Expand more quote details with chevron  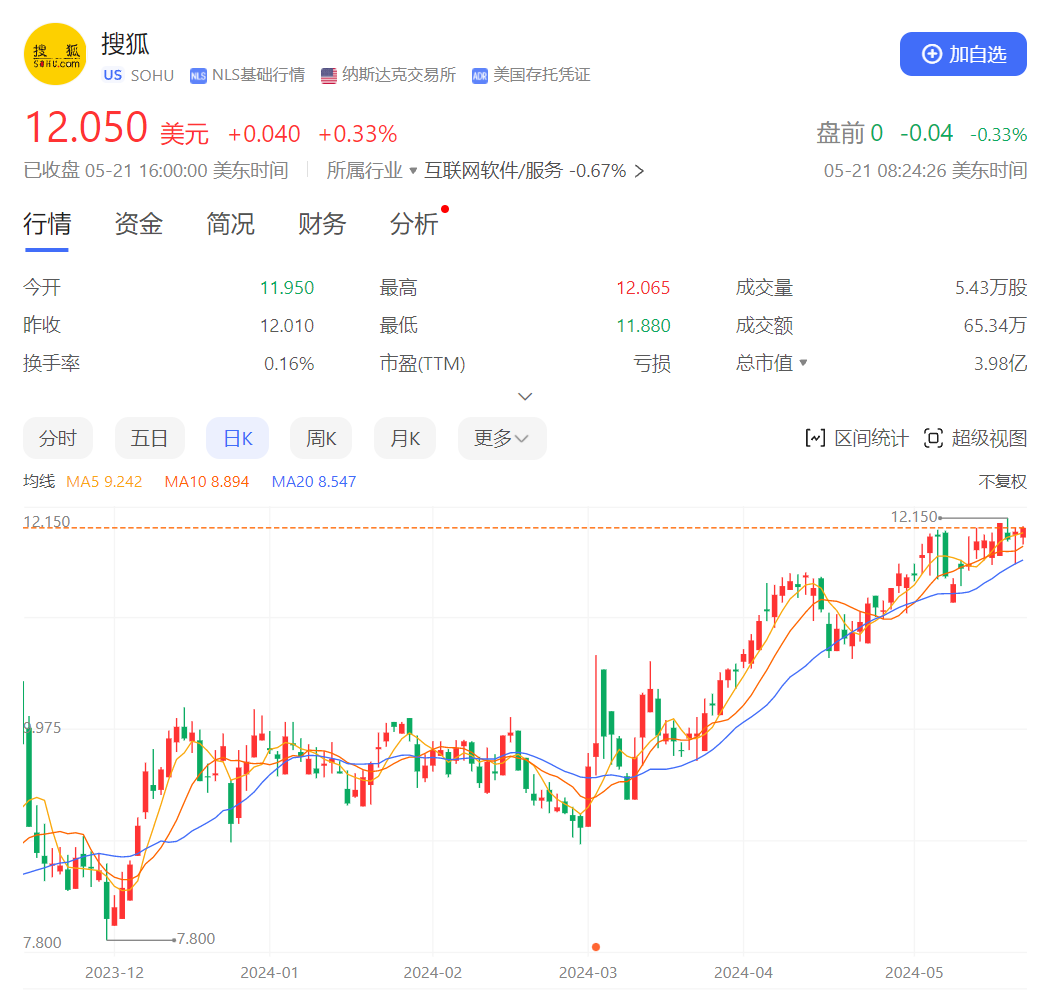click(x=525, y=397)
